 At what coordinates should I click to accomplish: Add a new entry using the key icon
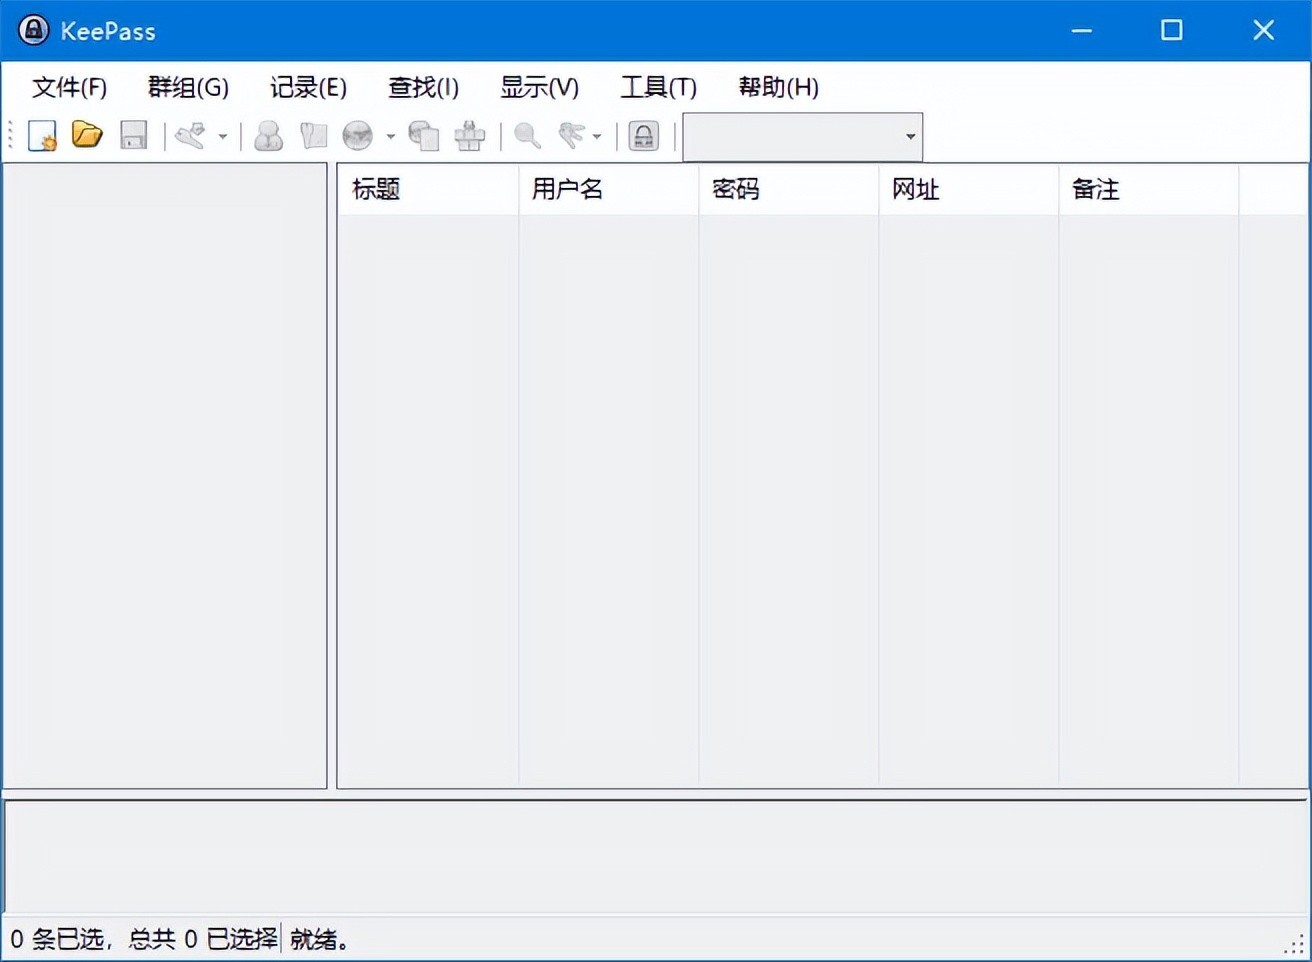pos(190,135)
